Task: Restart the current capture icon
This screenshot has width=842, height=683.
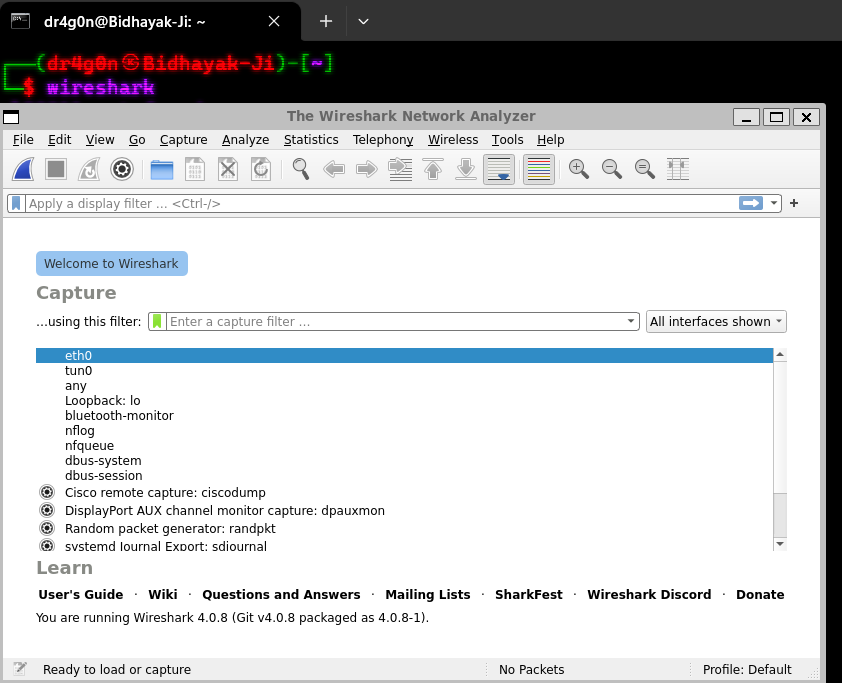Action: coord(89,170)
